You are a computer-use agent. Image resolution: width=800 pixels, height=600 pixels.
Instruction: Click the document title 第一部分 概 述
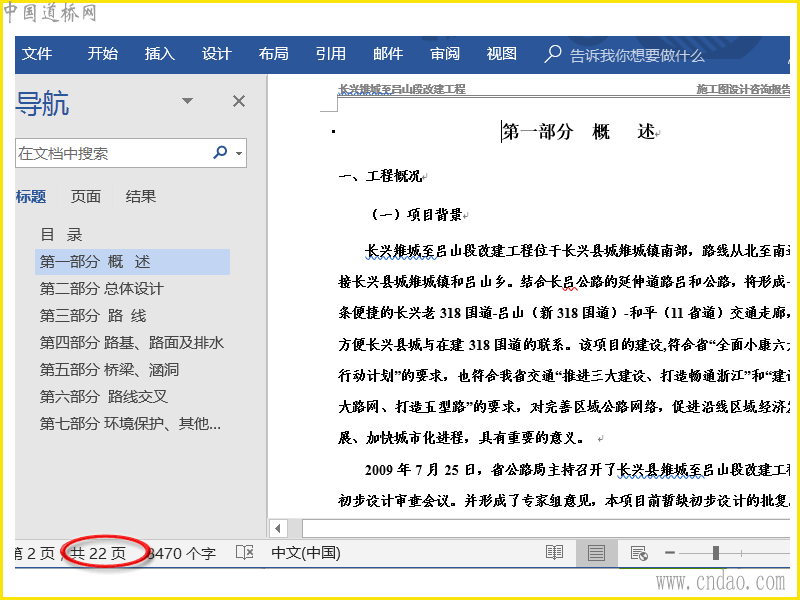pyautogui.click(x=579, y=132)
